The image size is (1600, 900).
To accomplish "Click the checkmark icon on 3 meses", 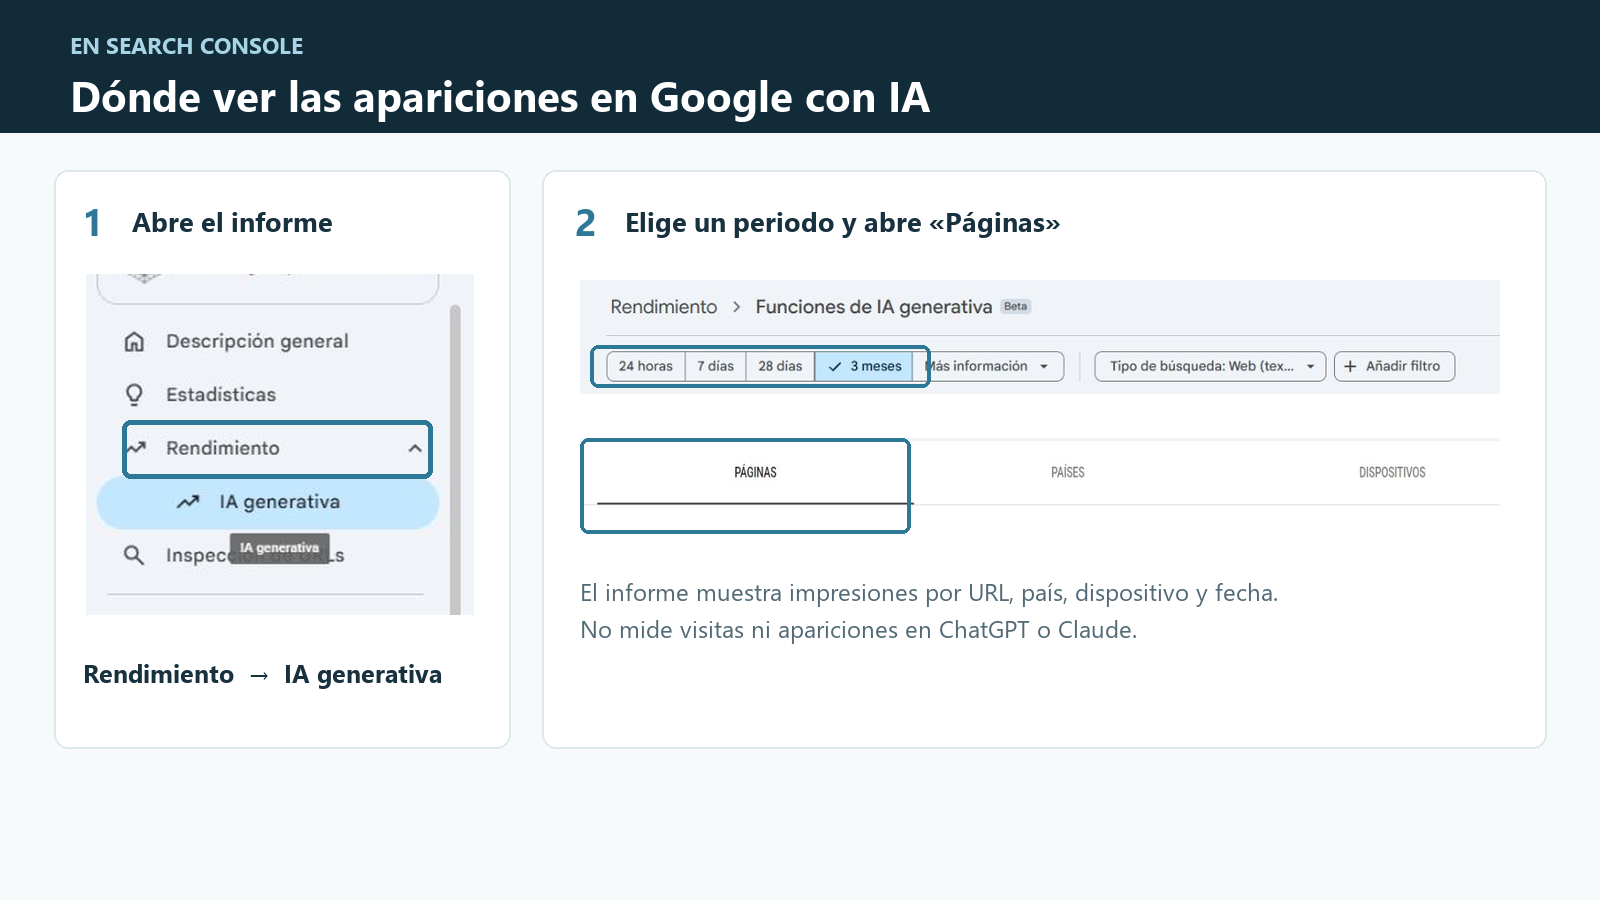I will coord(835,367).
